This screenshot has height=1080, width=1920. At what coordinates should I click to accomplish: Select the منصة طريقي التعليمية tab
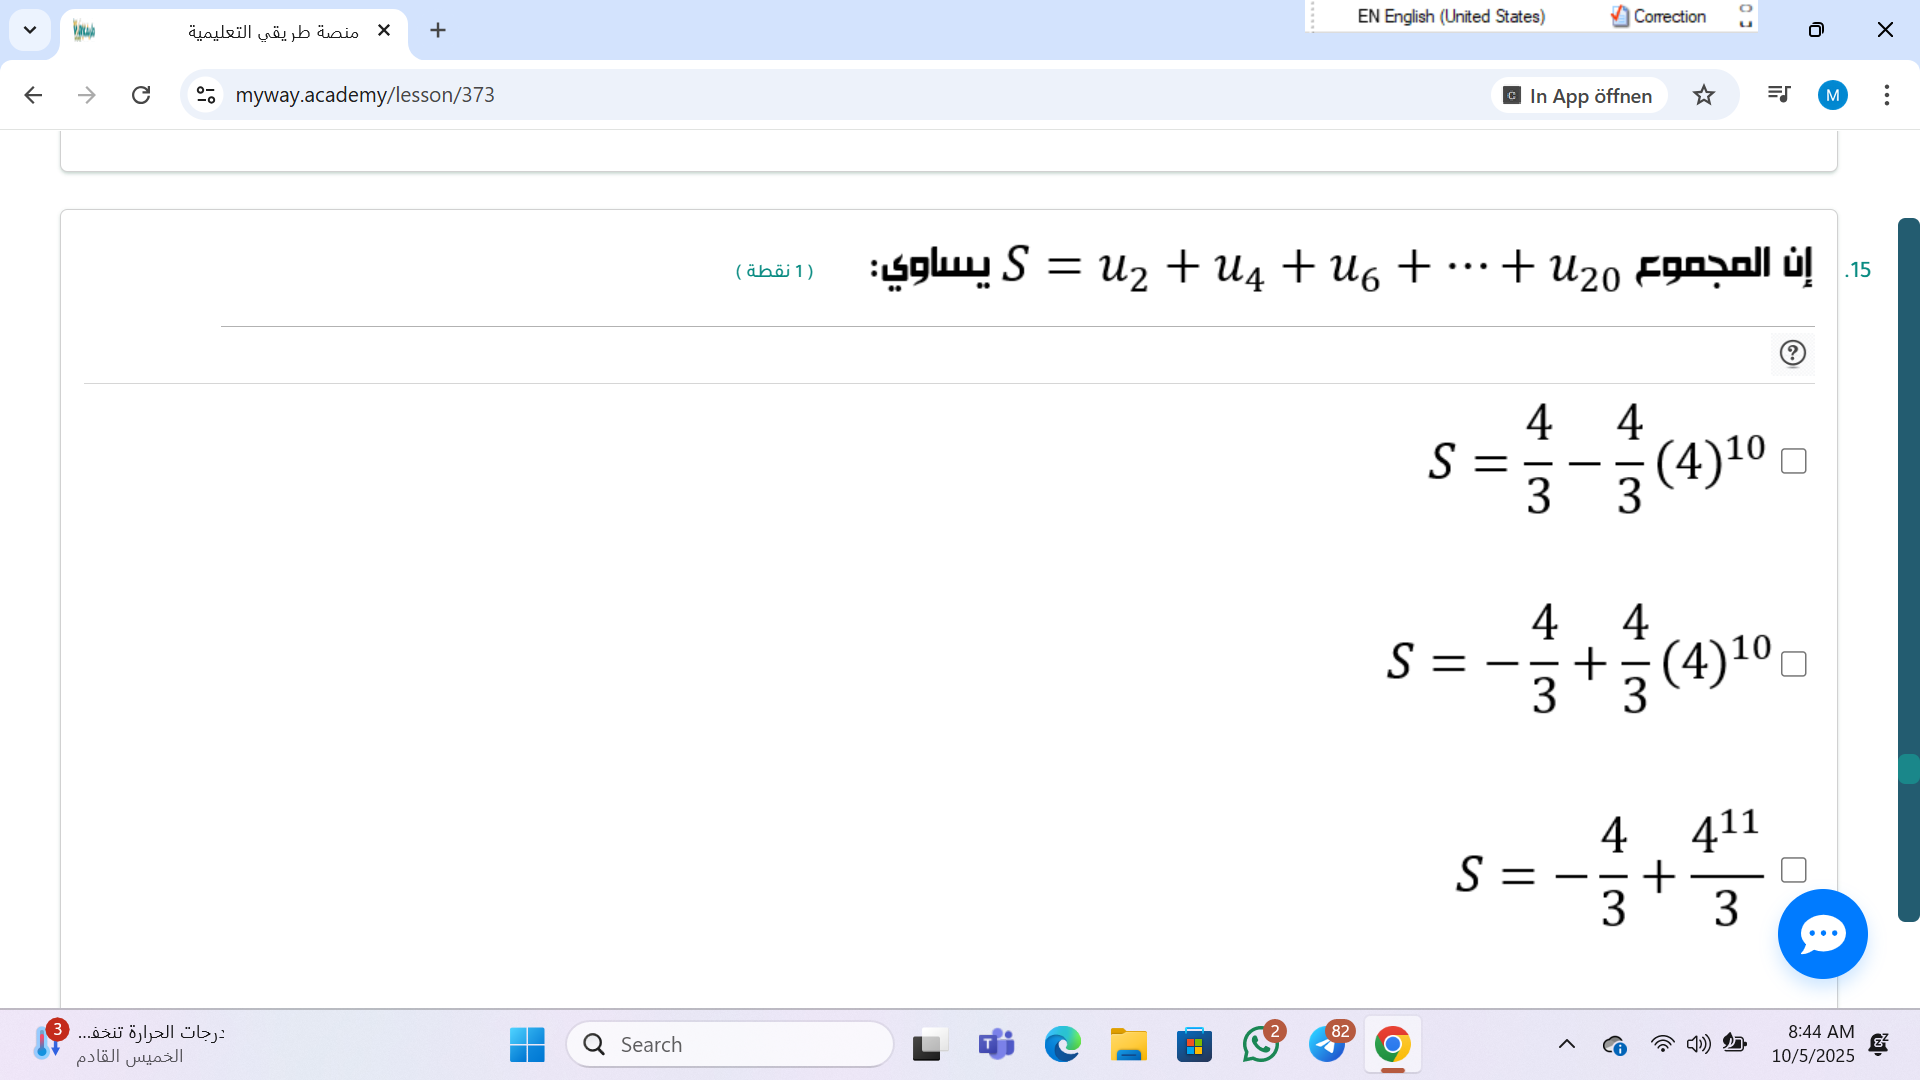(x=272, y=31)
